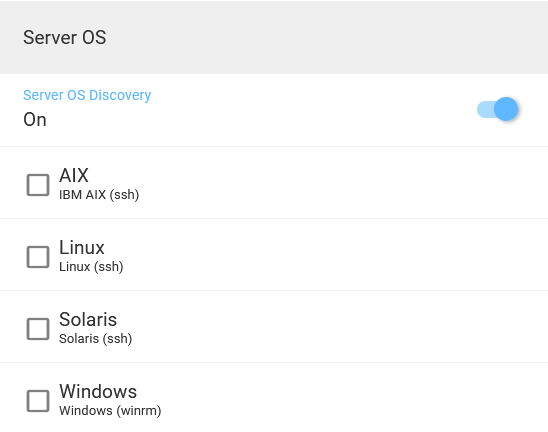Click the Server OS Discovery label

click(87, 95)
